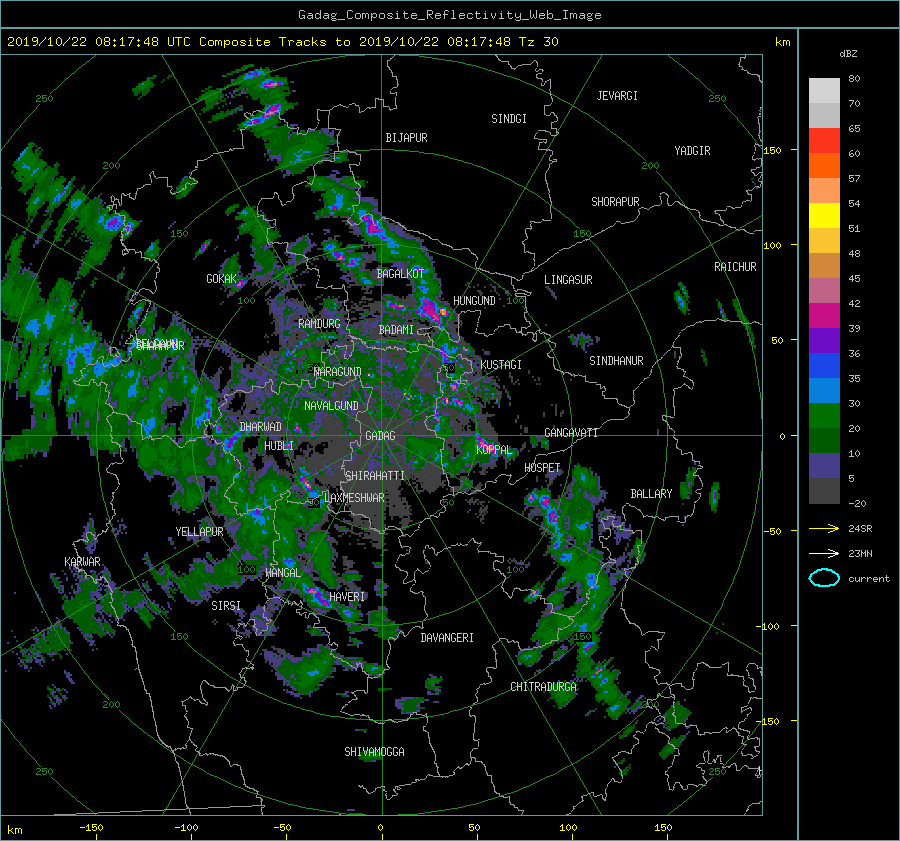Click the CHITRADURGA city label
The image size is (900, 841).
tap(544, 687)
